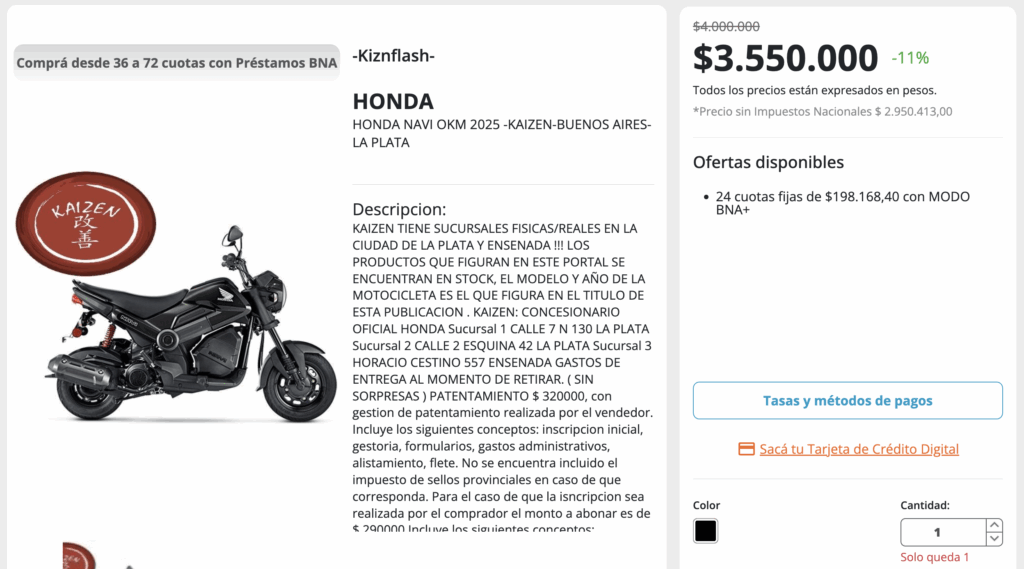This screenshot has height=569, width=1024.
Task: Decrease quantity with the down arrow
Action: pyautogui.click(x=993, y=539)
